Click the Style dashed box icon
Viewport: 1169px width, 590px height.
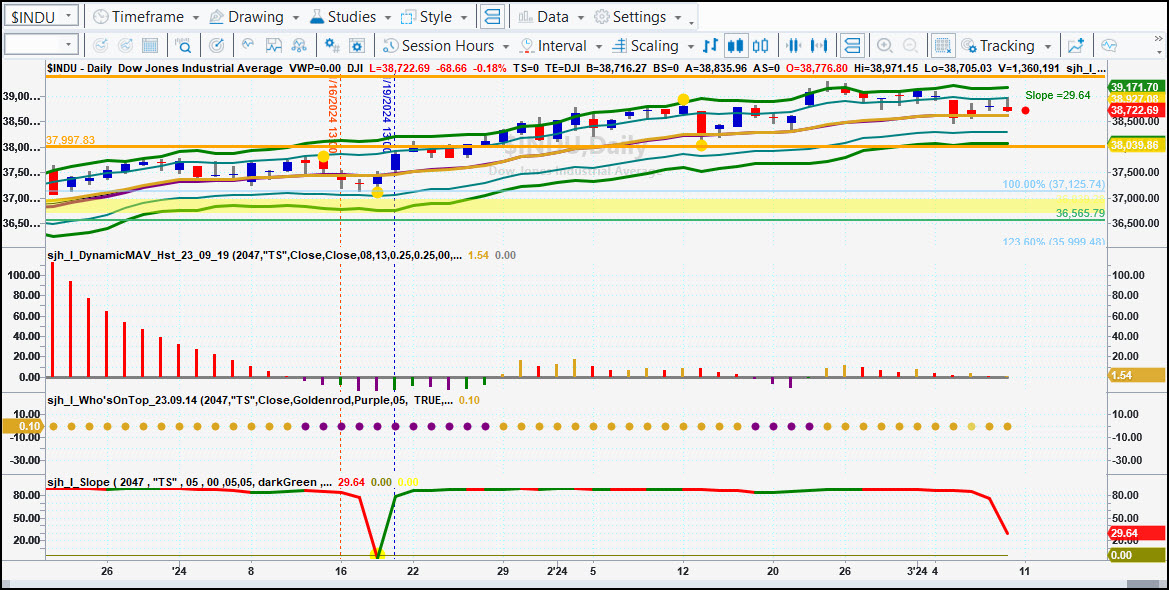409,16
